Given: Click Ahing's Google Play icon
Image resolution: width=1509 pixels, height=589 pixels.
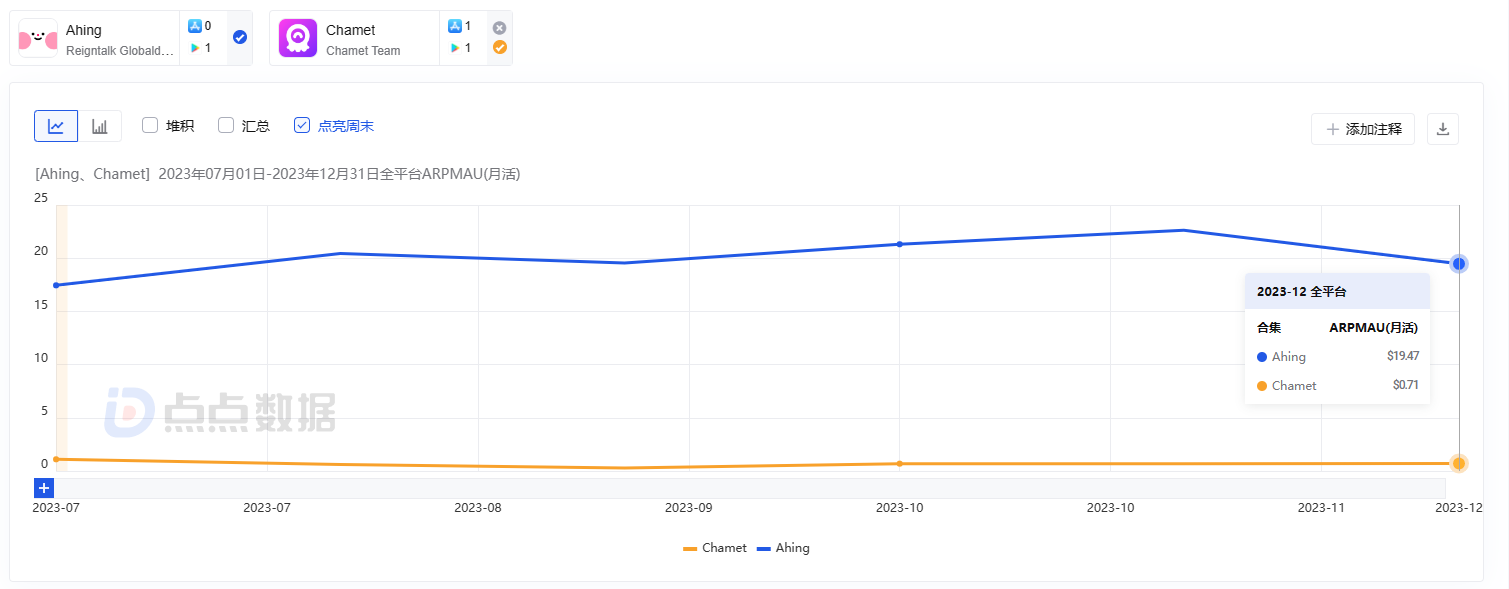Looking at the screenshot, I should [195, 47].
